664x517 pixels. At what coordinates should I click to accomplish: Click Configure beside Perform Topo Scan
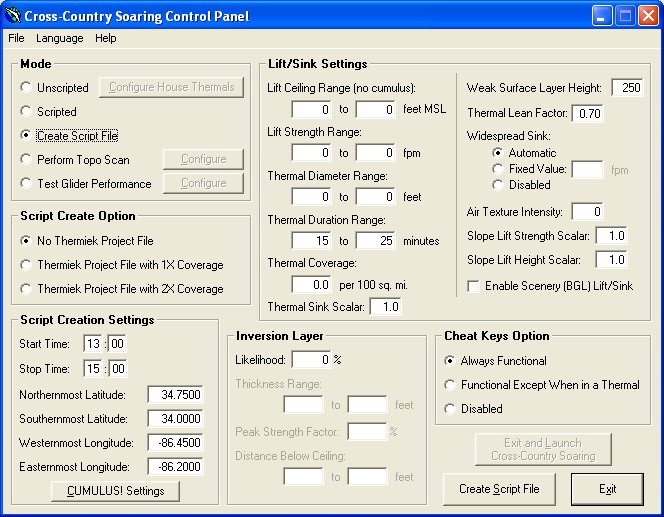[204, 159]
